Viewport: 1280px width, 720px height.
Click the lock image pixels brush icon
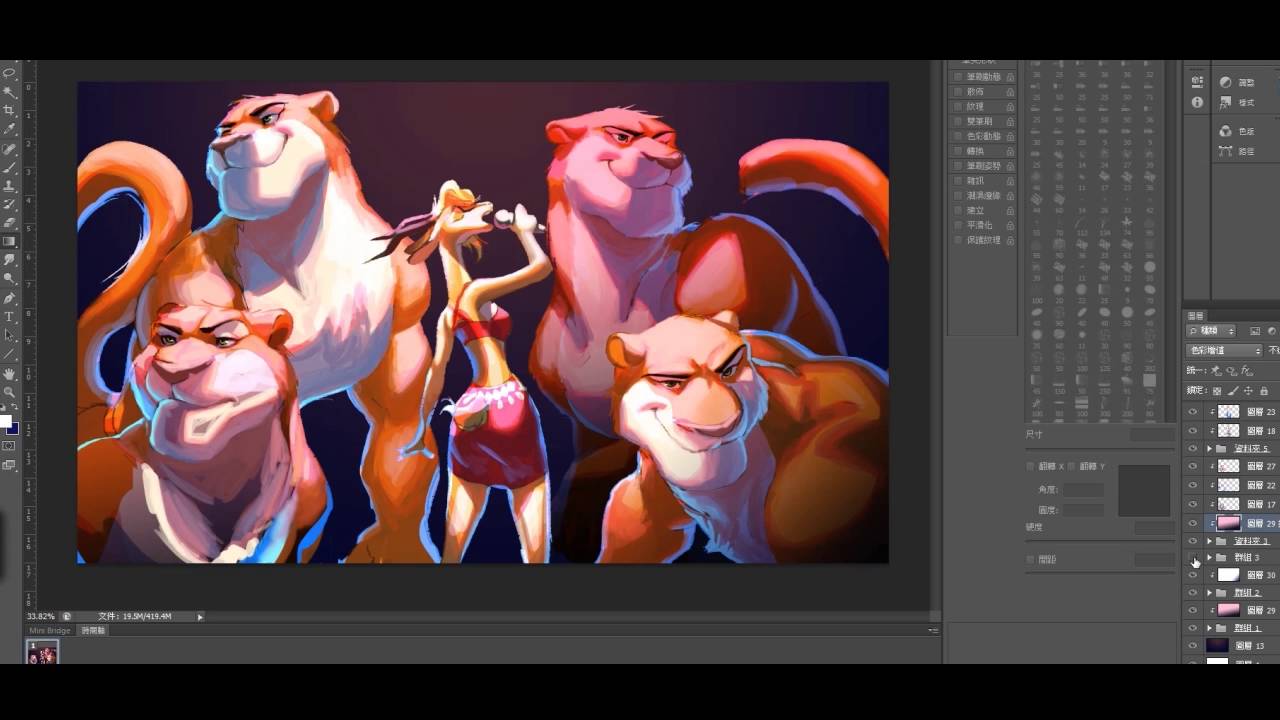coord(1233,391)
